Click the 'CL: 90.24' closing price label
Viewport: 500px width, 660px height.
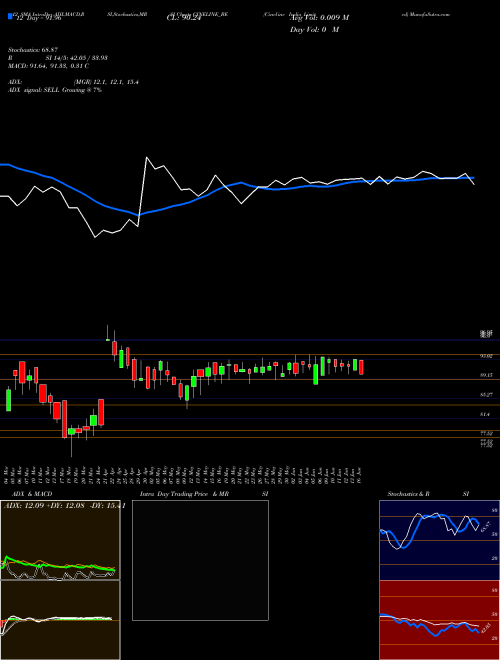(184, 18)
